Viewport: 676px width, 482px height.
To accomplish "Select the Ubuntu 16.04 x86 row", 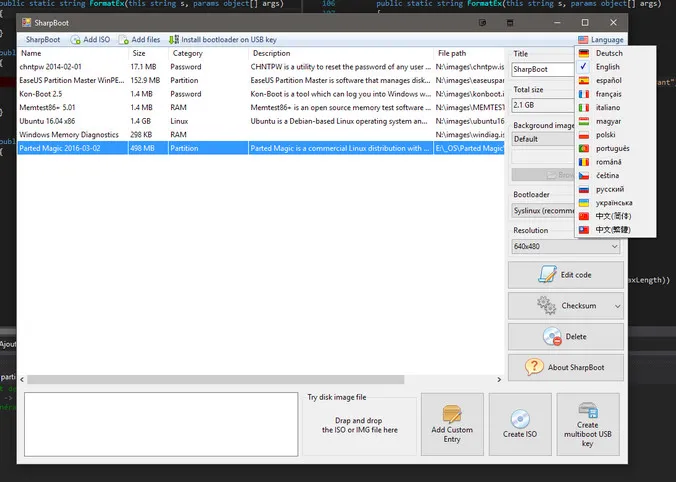I will [x=261, y=121].
